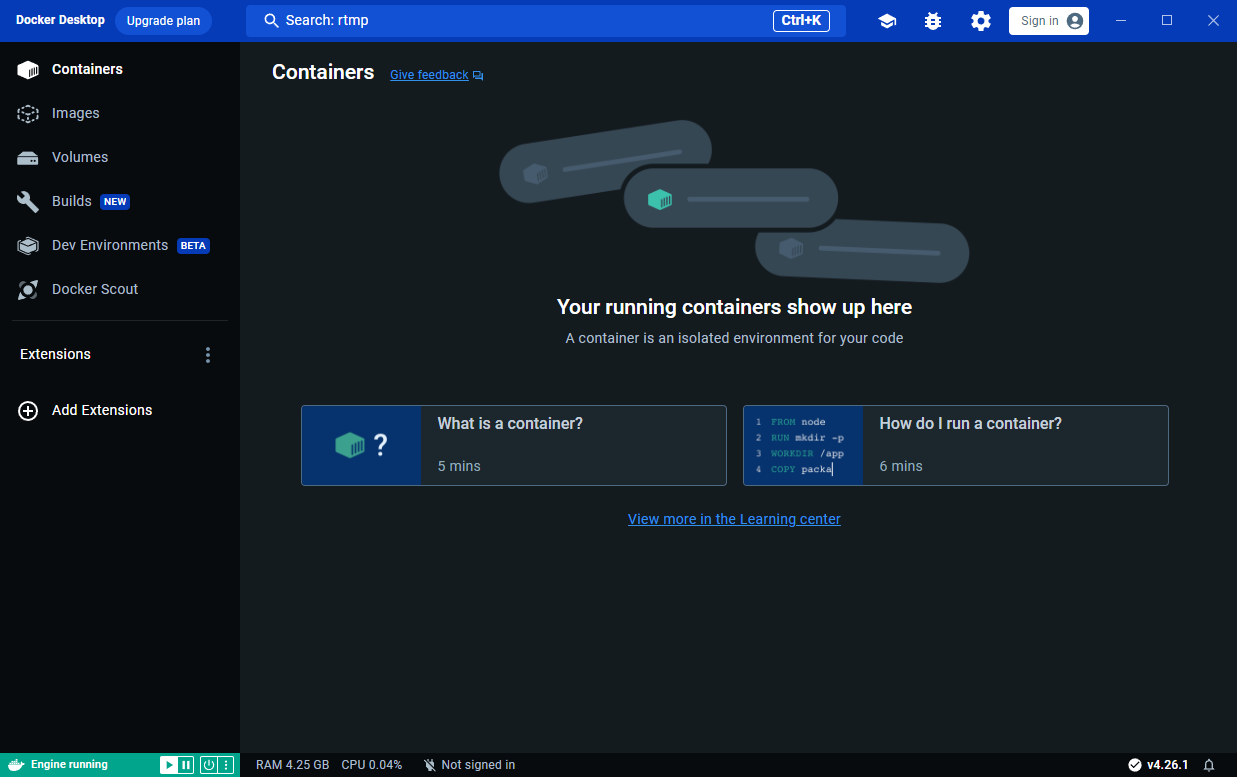The width and height of the screenshot is (1237, 777).
Task: Click the Troubleshoot bug icon
Action: (x=933, y=21)
